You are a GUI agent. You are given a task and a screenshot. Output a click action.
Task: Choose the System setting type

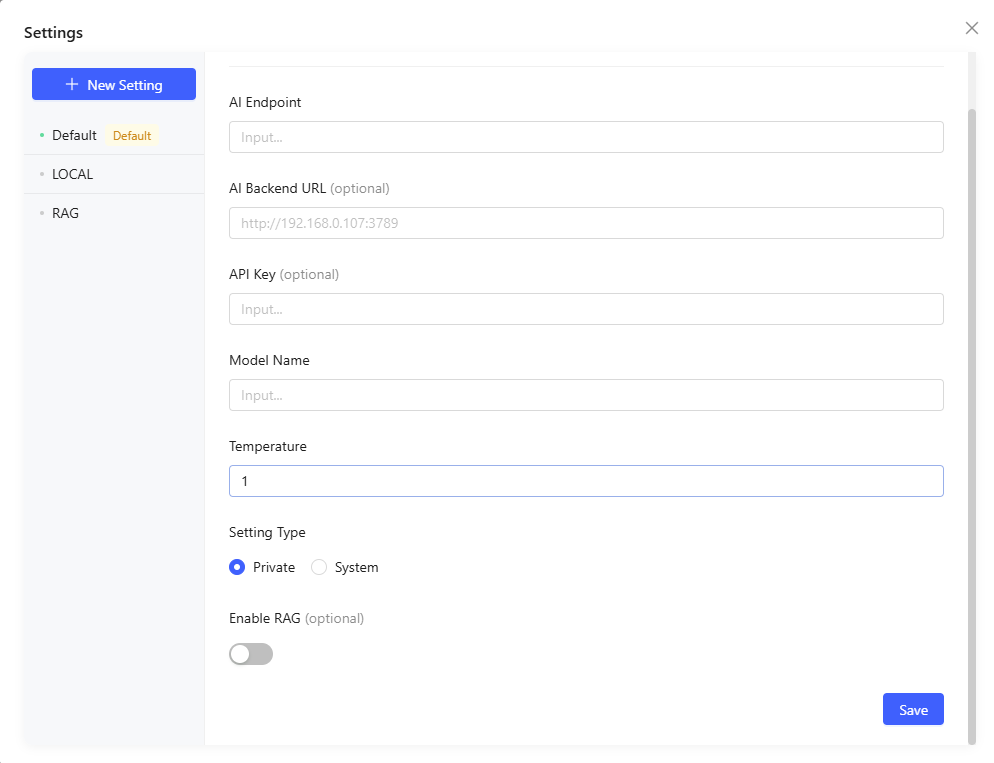point(320,567)
